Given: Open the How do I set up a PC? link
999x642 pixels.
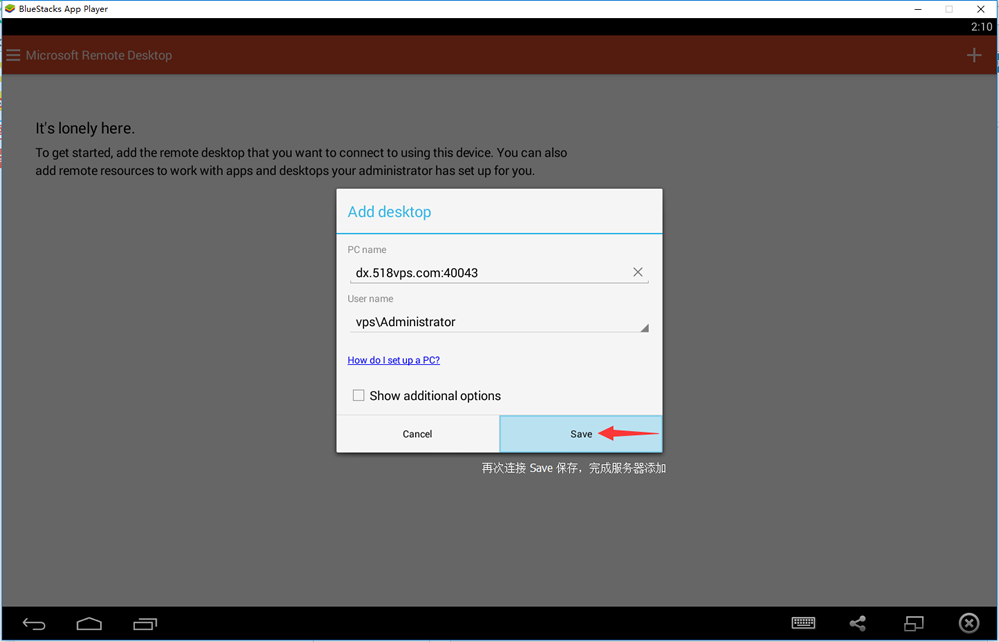Looking at the screenshot, I should pyautogui.click(x=394, y=360).
